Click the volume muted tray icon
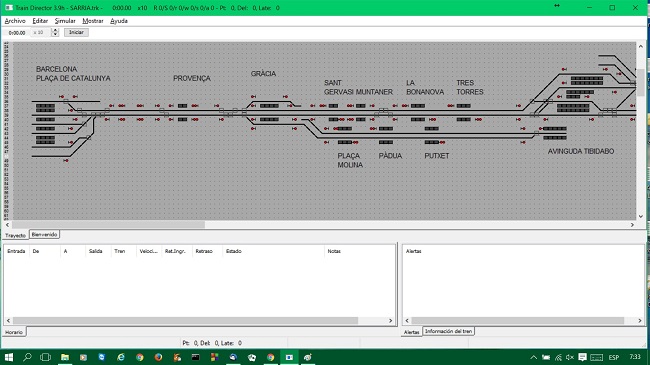650x365 pixels. pyautogui.click(x=570, y=357)
